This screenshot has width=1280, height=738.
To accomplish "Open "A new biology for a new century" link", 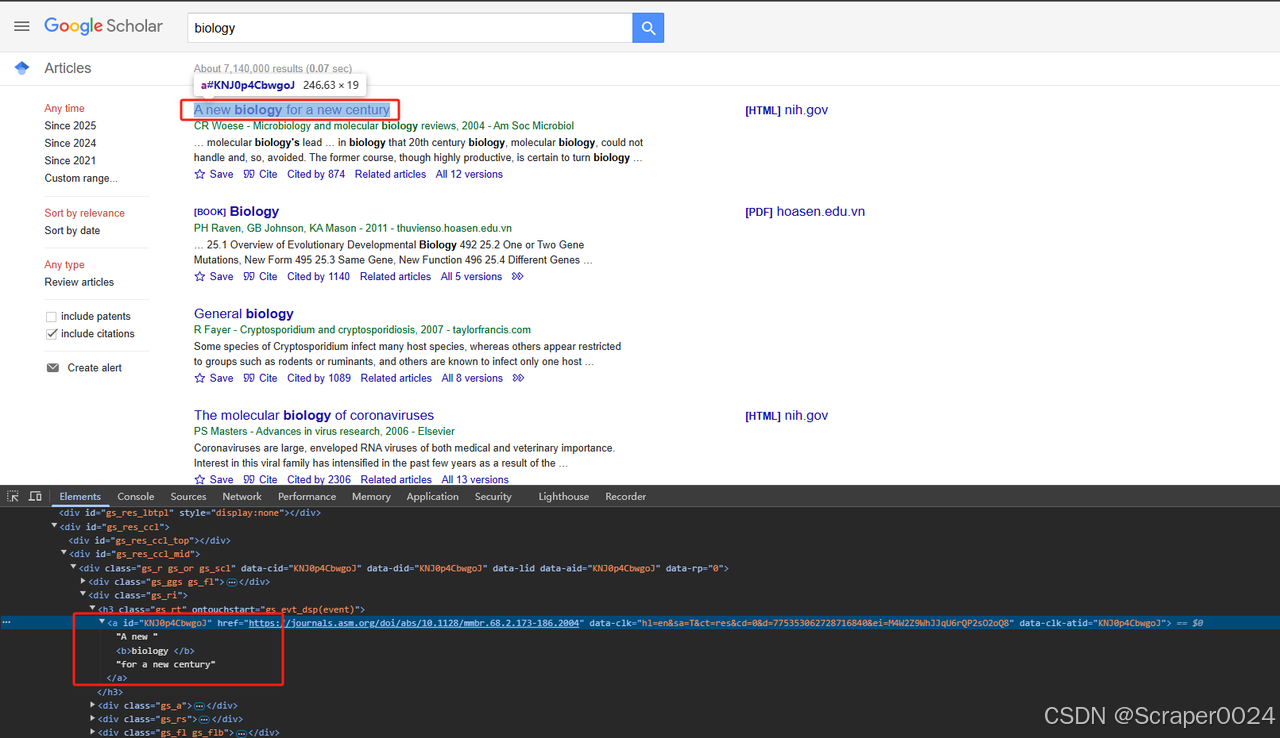I will coord(292,110).
